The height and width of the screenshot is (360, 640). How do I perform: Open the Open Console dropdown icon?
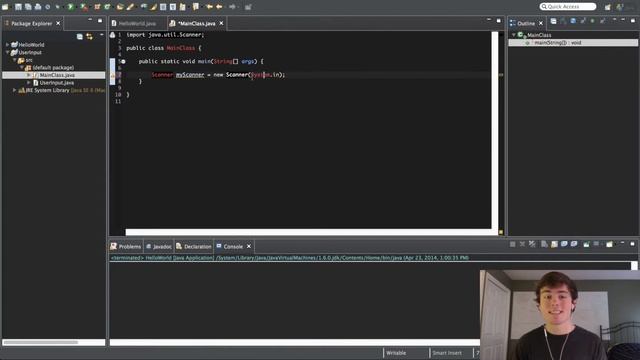point(609,244)
